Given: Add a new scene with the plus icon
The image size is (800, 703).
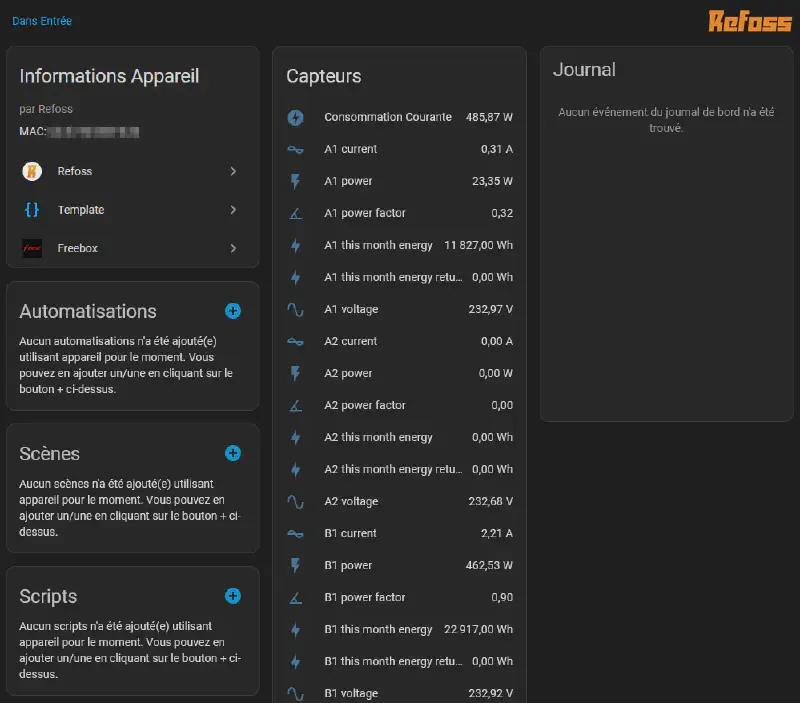Looking at the screenshot, I should click(233, 453).
